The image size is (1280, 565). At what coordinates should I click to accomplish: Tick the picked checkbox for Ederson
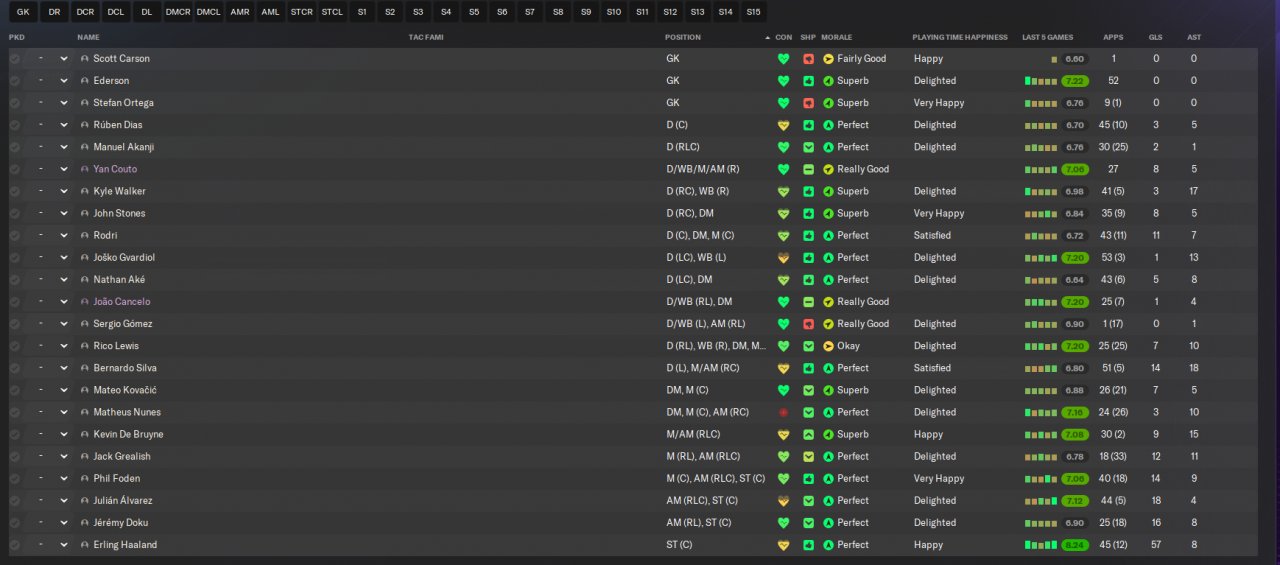pos(14,81)
